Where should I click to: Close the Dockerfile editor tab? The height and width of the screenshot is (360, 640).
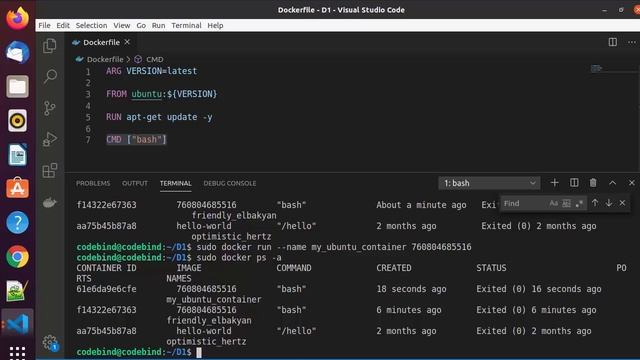click(127, 42)
